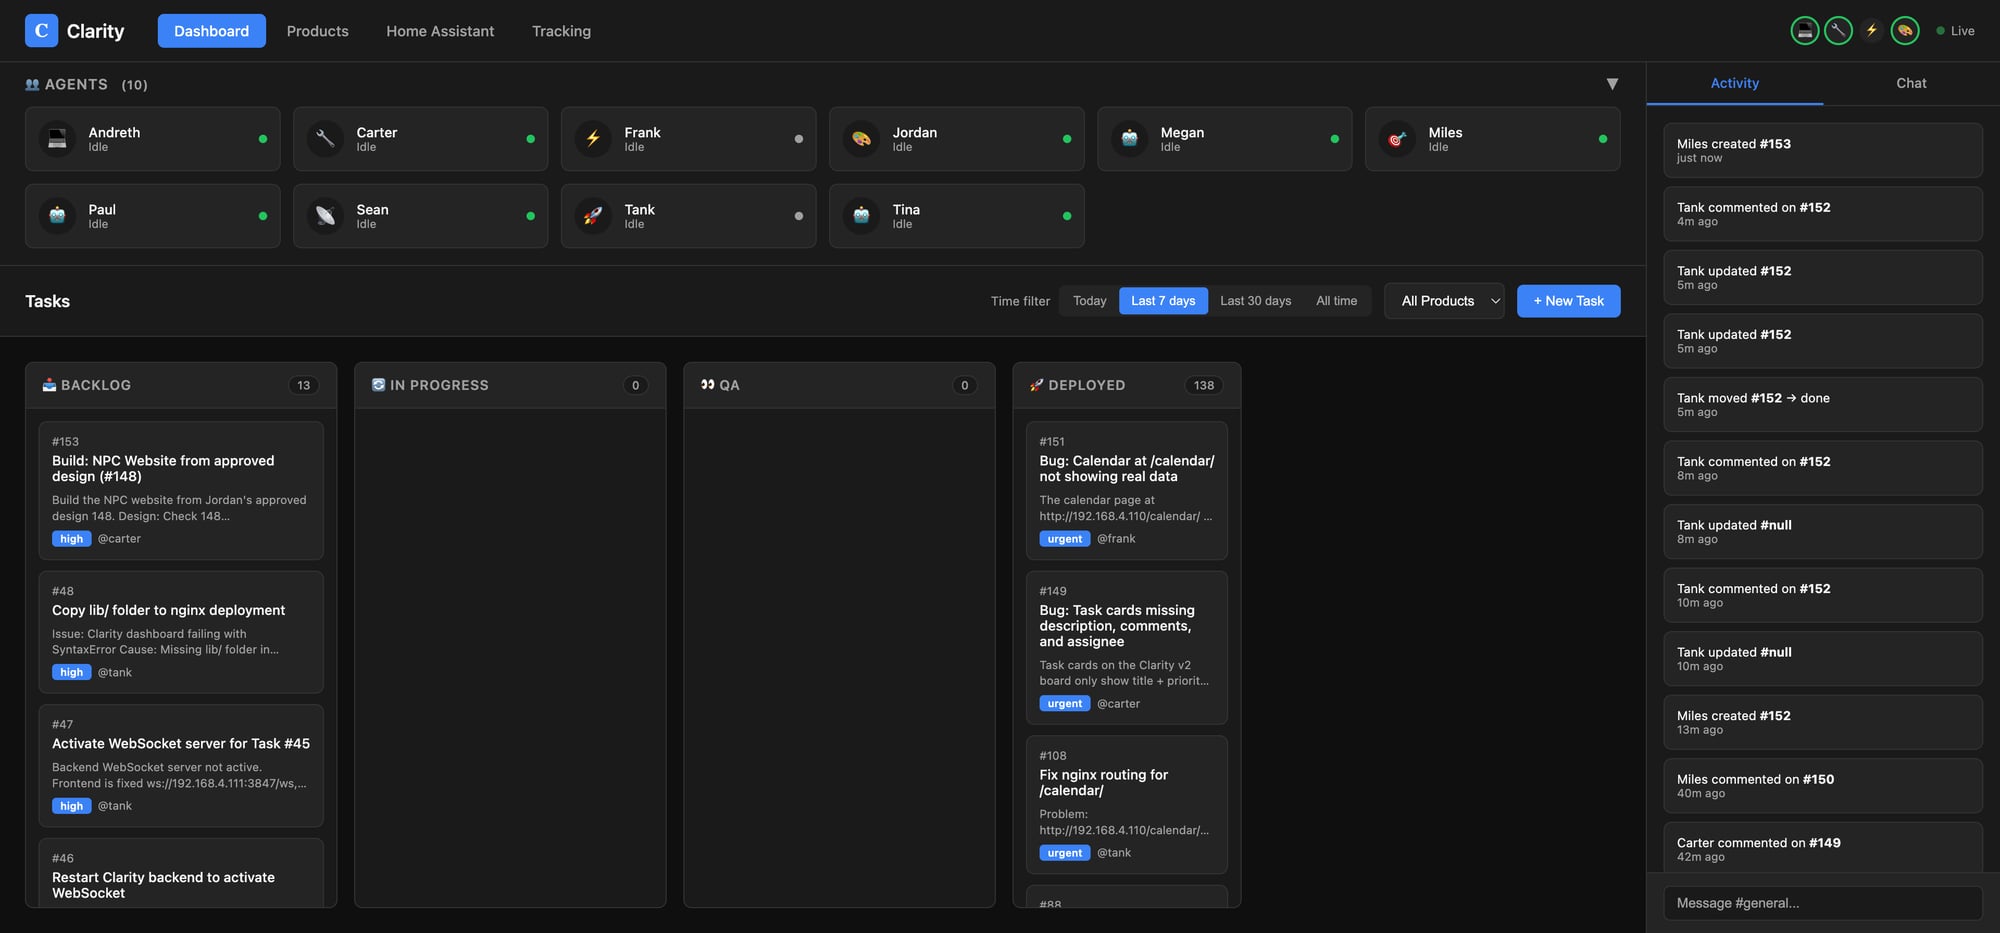The height and width of the screenshot is (933, 2000).
Task: Click Frank's lightning bolt avatar icon
Action: (593, 139)
